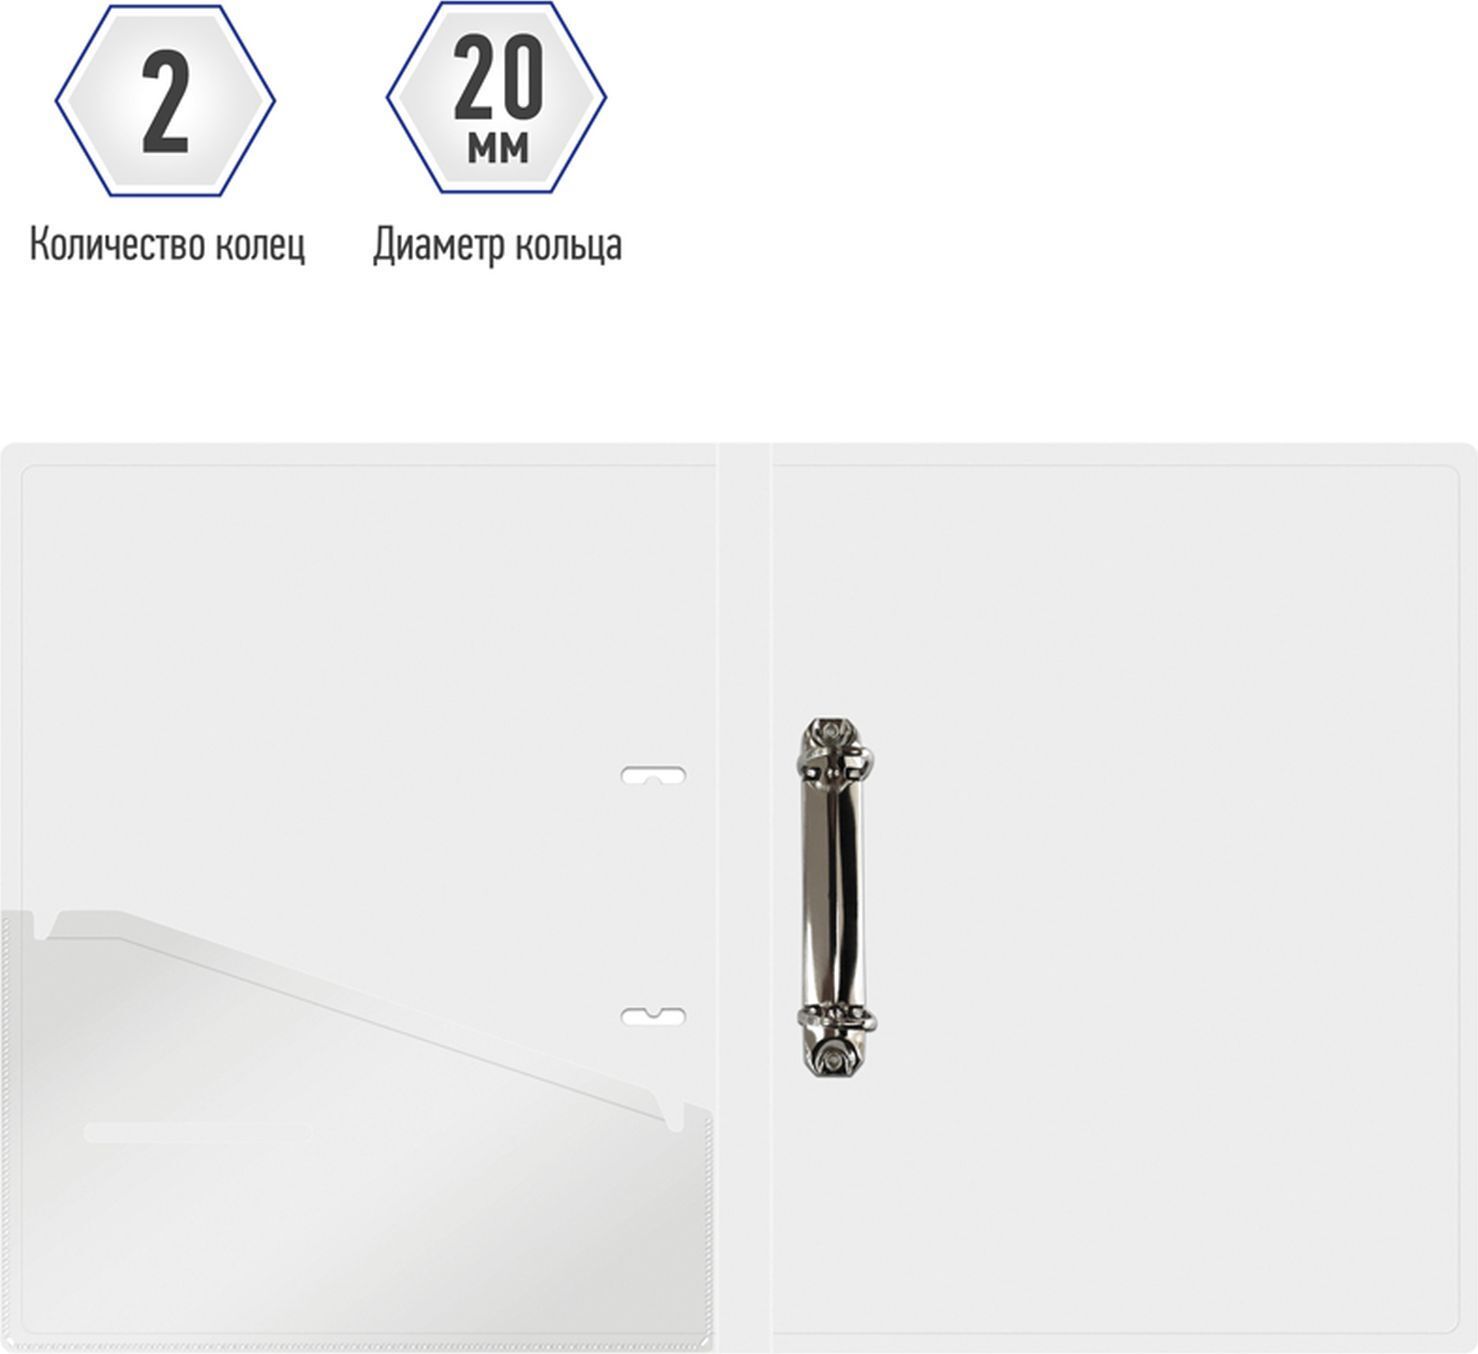Select the 'Количество колец' label text

point(167,244)
